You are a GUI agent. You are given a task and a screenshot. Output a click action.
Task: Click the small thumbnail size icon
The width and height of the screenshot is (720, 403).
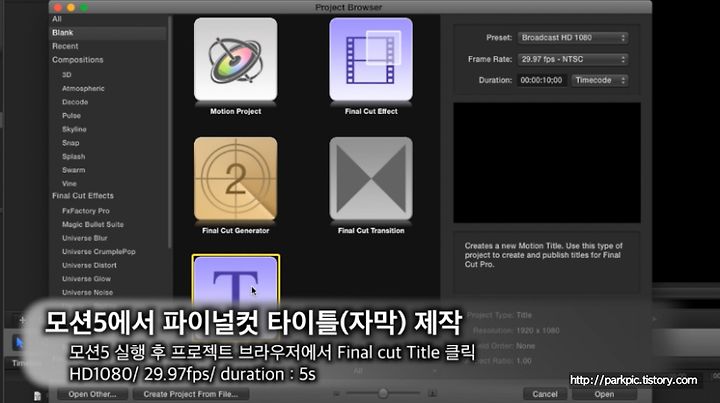pyautogui.click(x=337, y=394)
